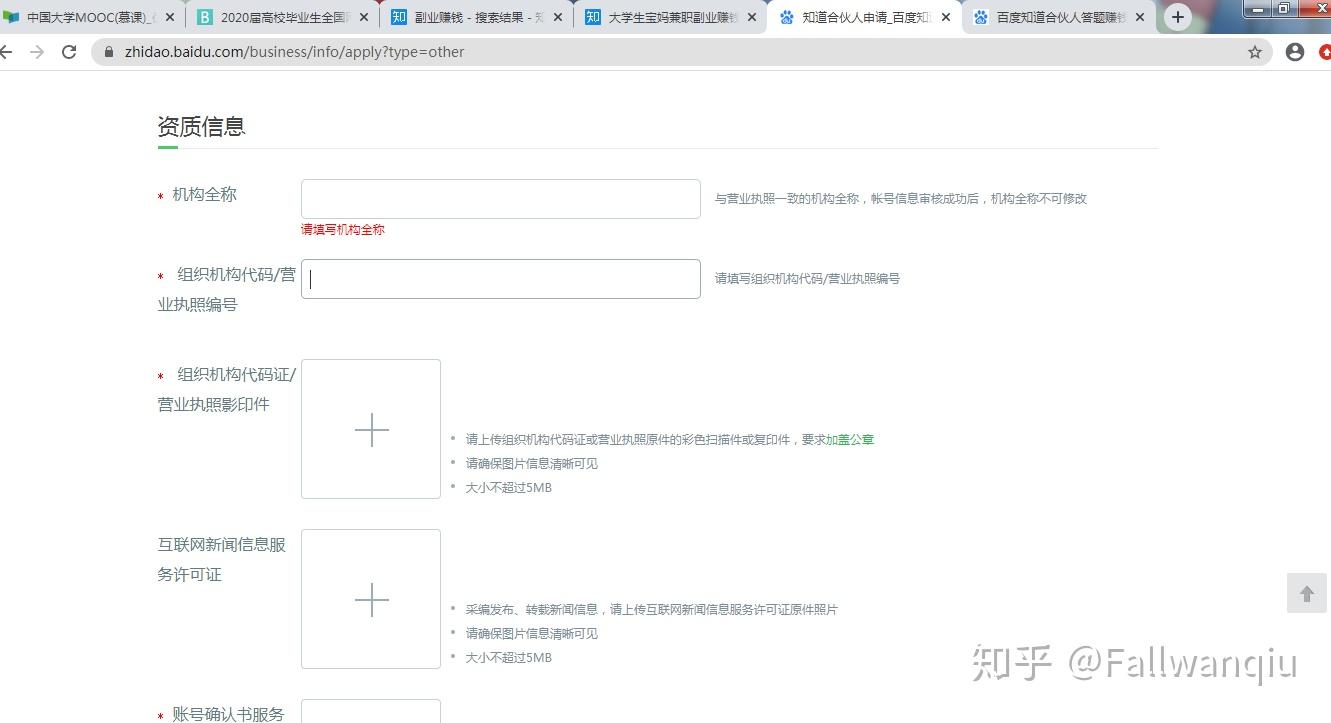This screenshot has width=1331, height=723.
Task: Click plus icon to upload 营业执照影印件
Action: coord(371,429)
